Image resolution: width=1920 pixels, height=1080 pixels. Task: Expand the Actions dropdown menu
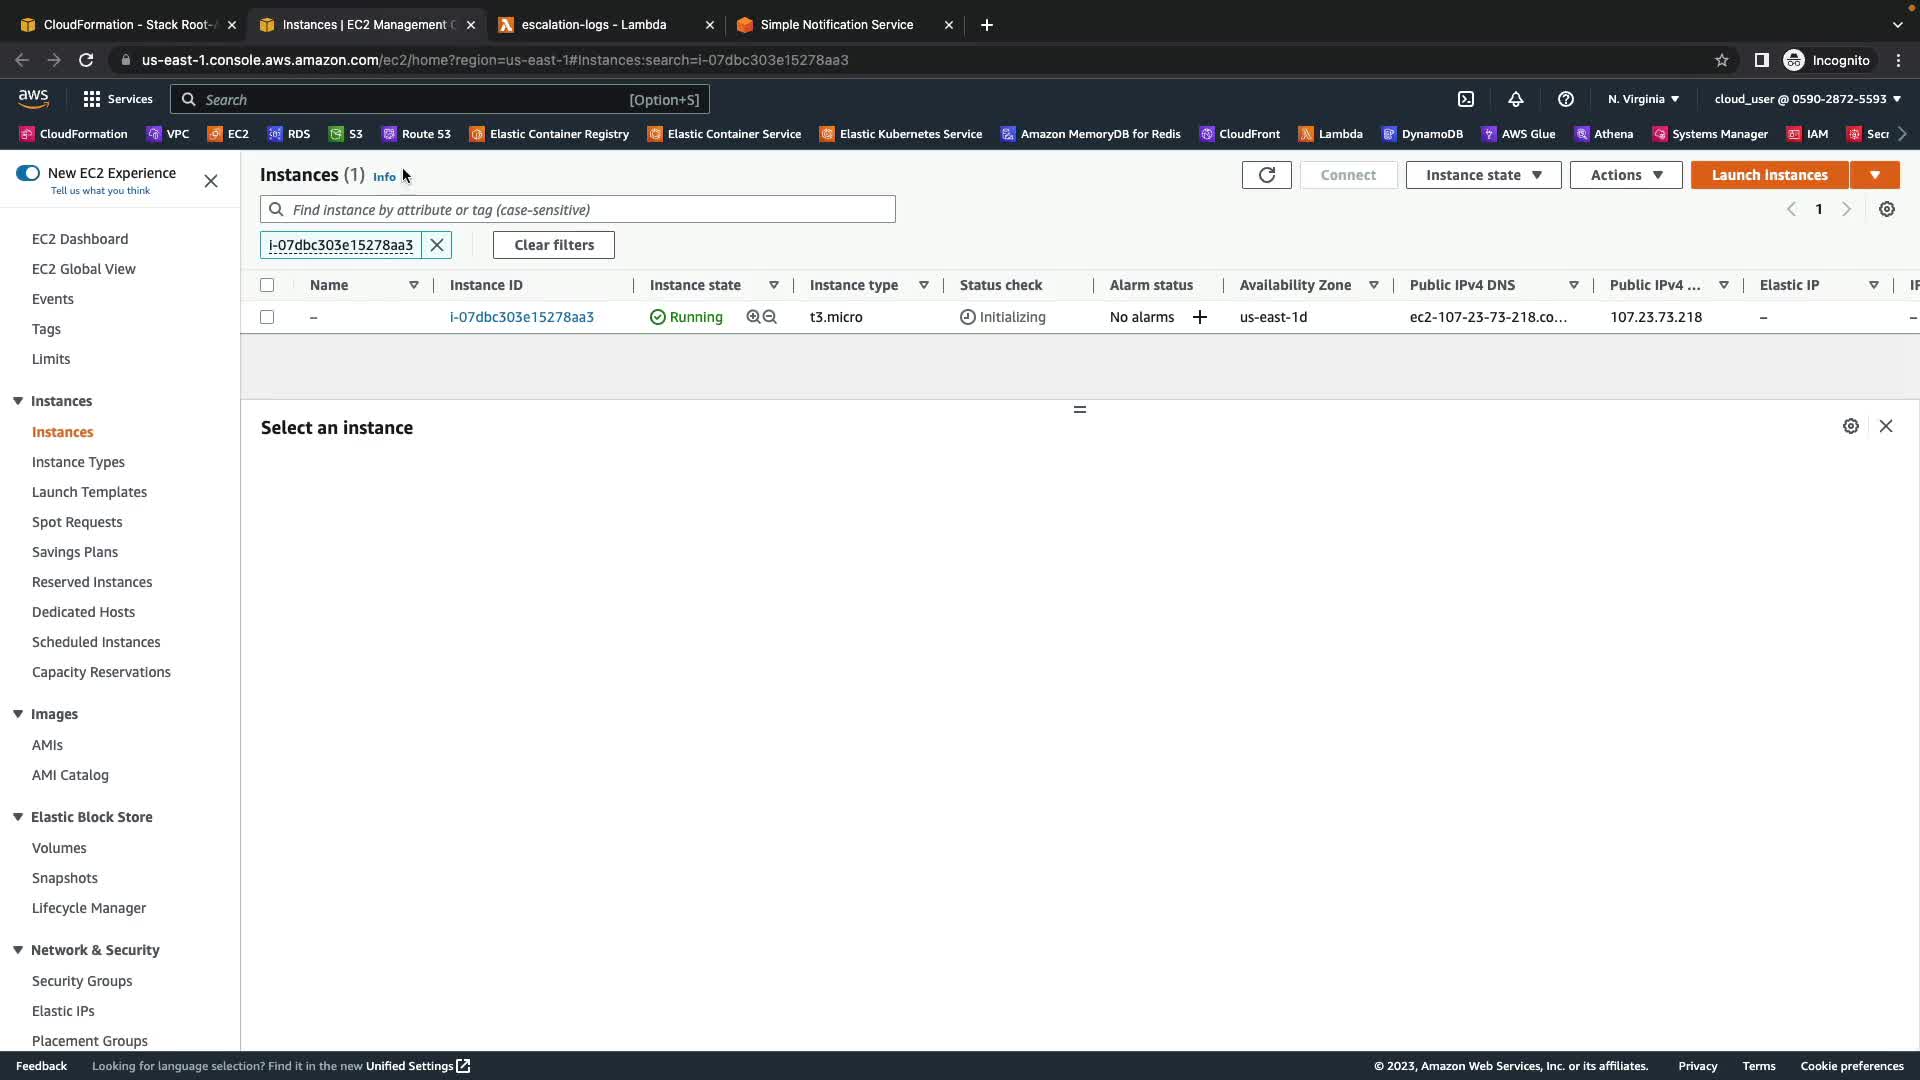tap(1625, 175)
